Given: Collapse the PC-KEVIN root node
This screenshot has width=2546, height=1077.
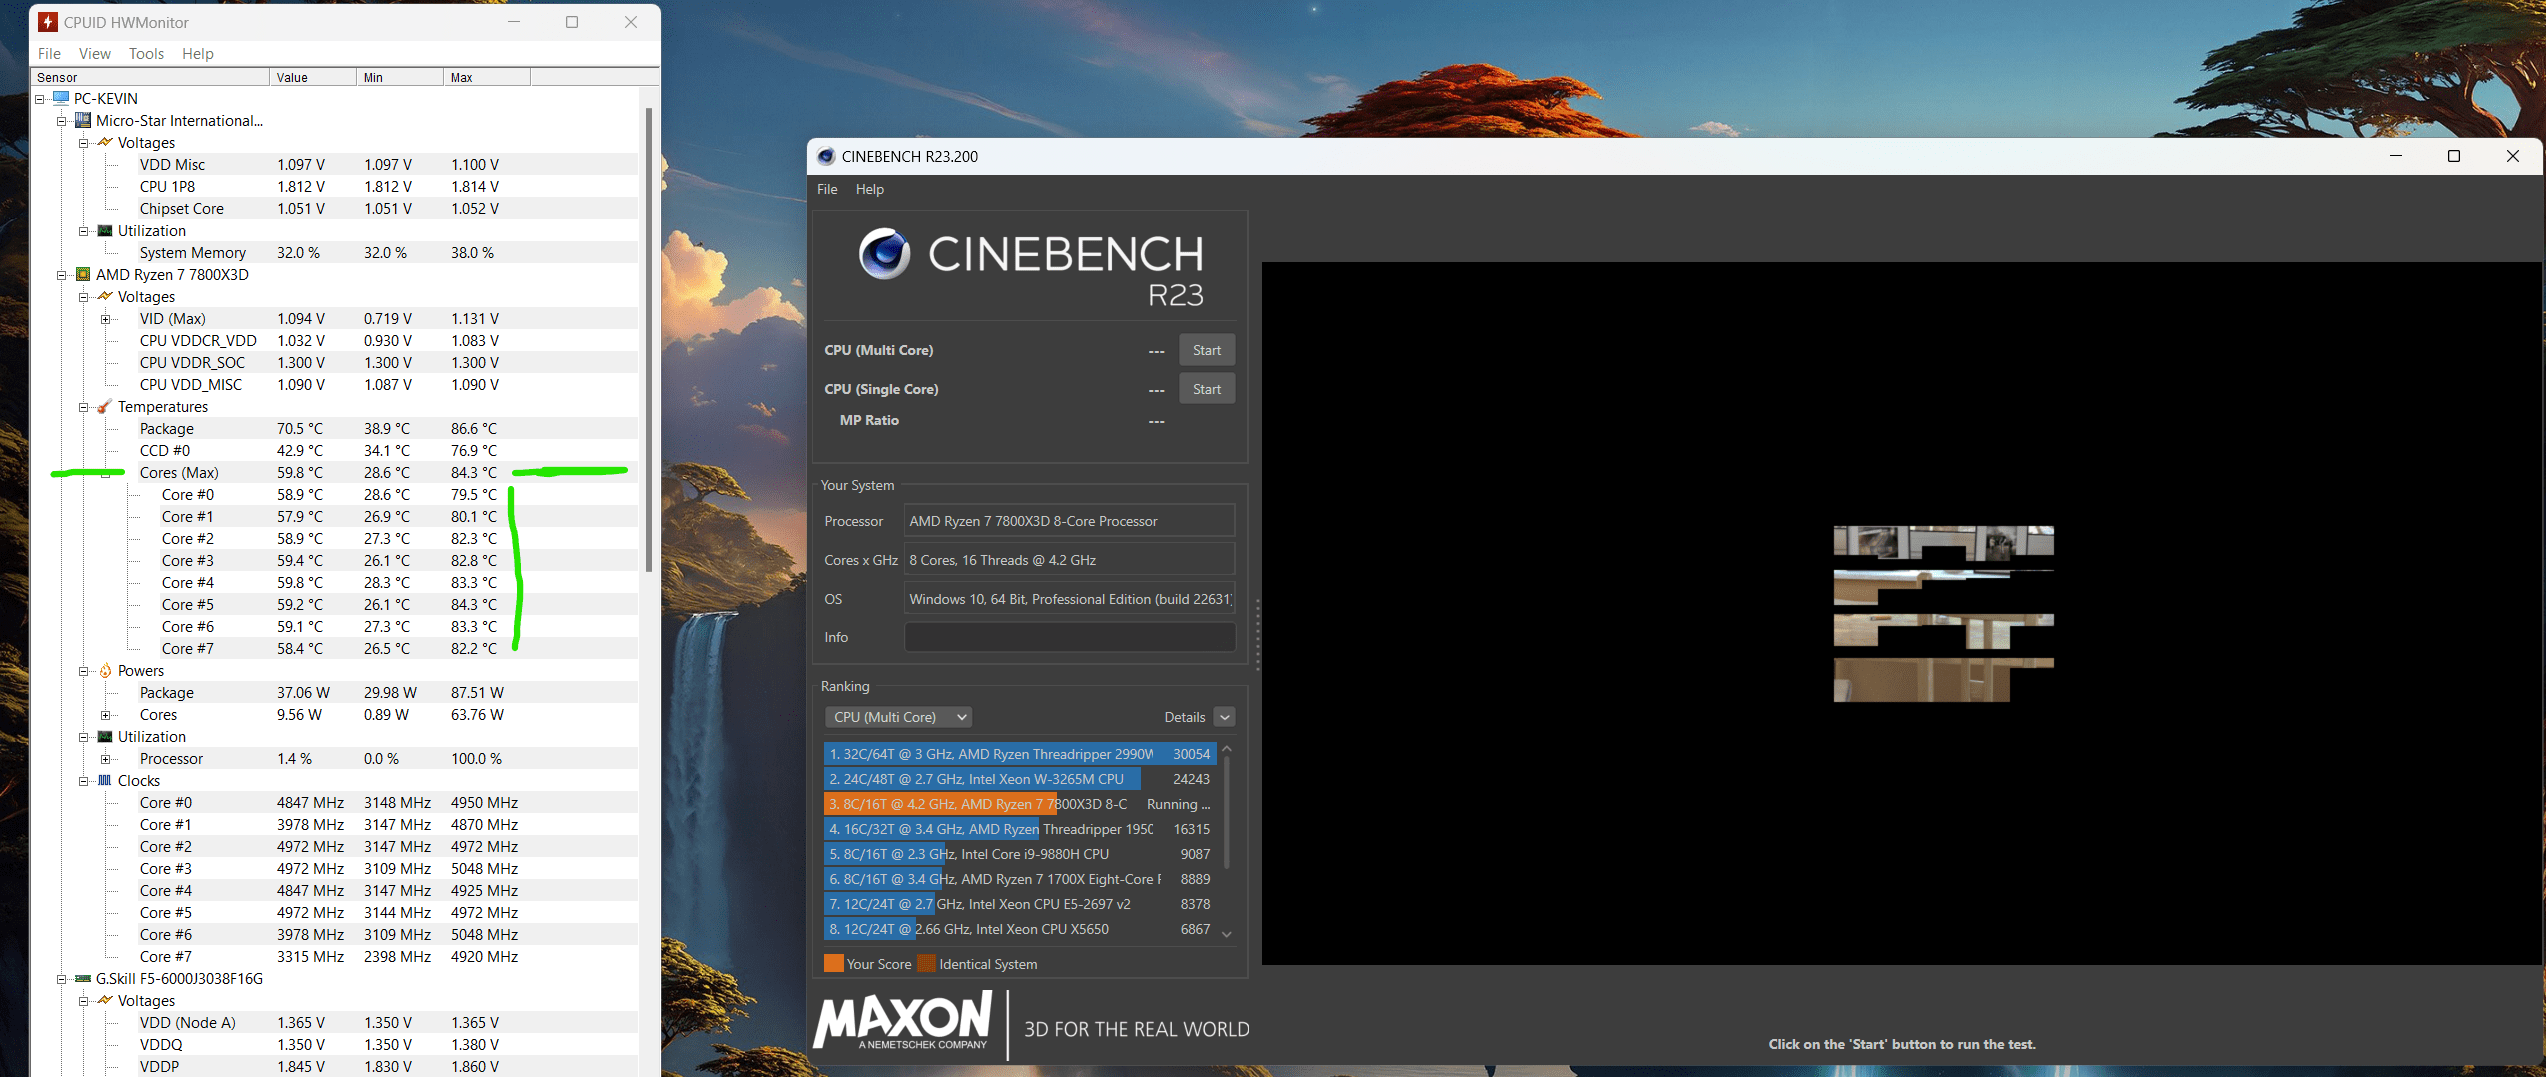Looking at the screenshot, I should click(x=40, y=99).
